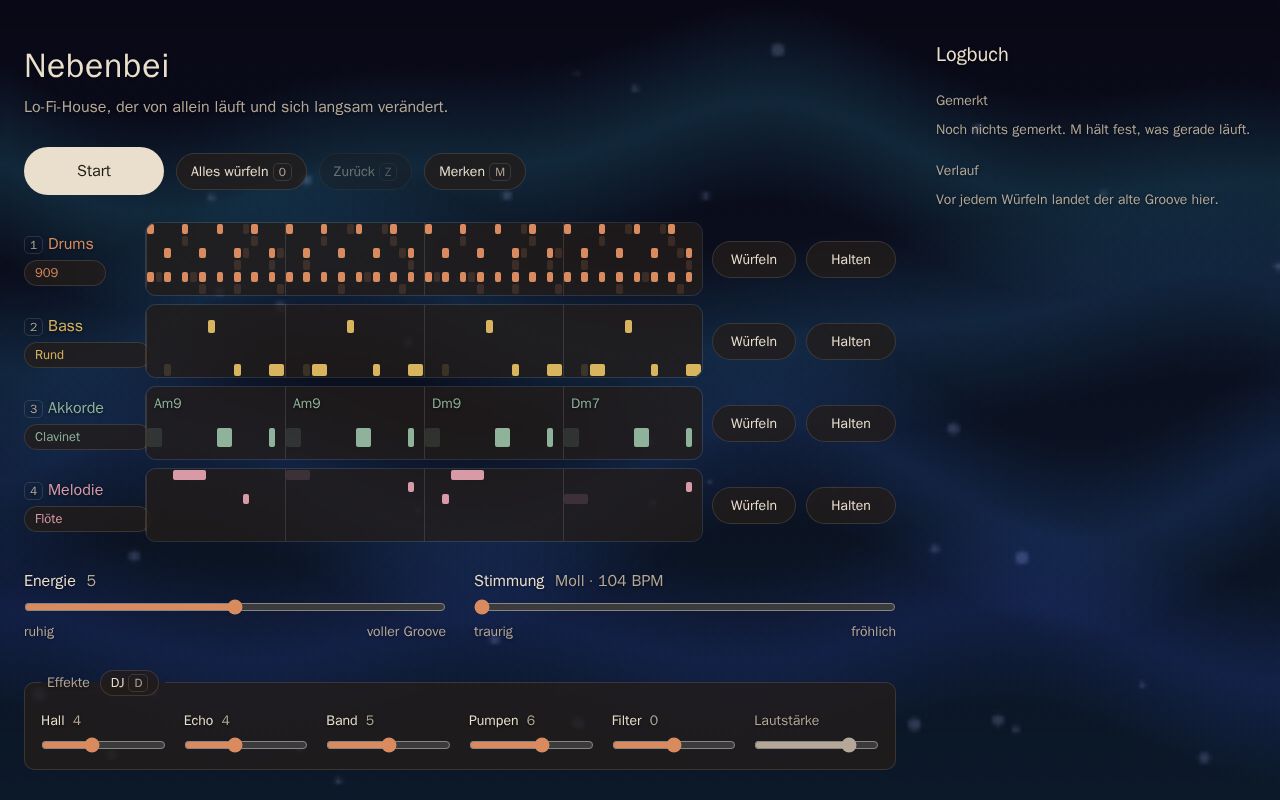Randomize the Bass track with Würfeln
This screenshot has height=800, width=1280.
(x=754, y=341)
